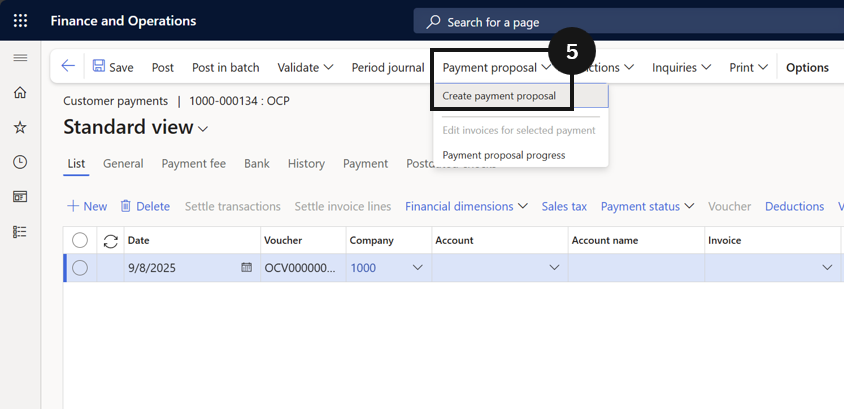The width and height of the screenshot is (844, 409).
Task: Click the search magnifier icon
Action: coord(433,22)
